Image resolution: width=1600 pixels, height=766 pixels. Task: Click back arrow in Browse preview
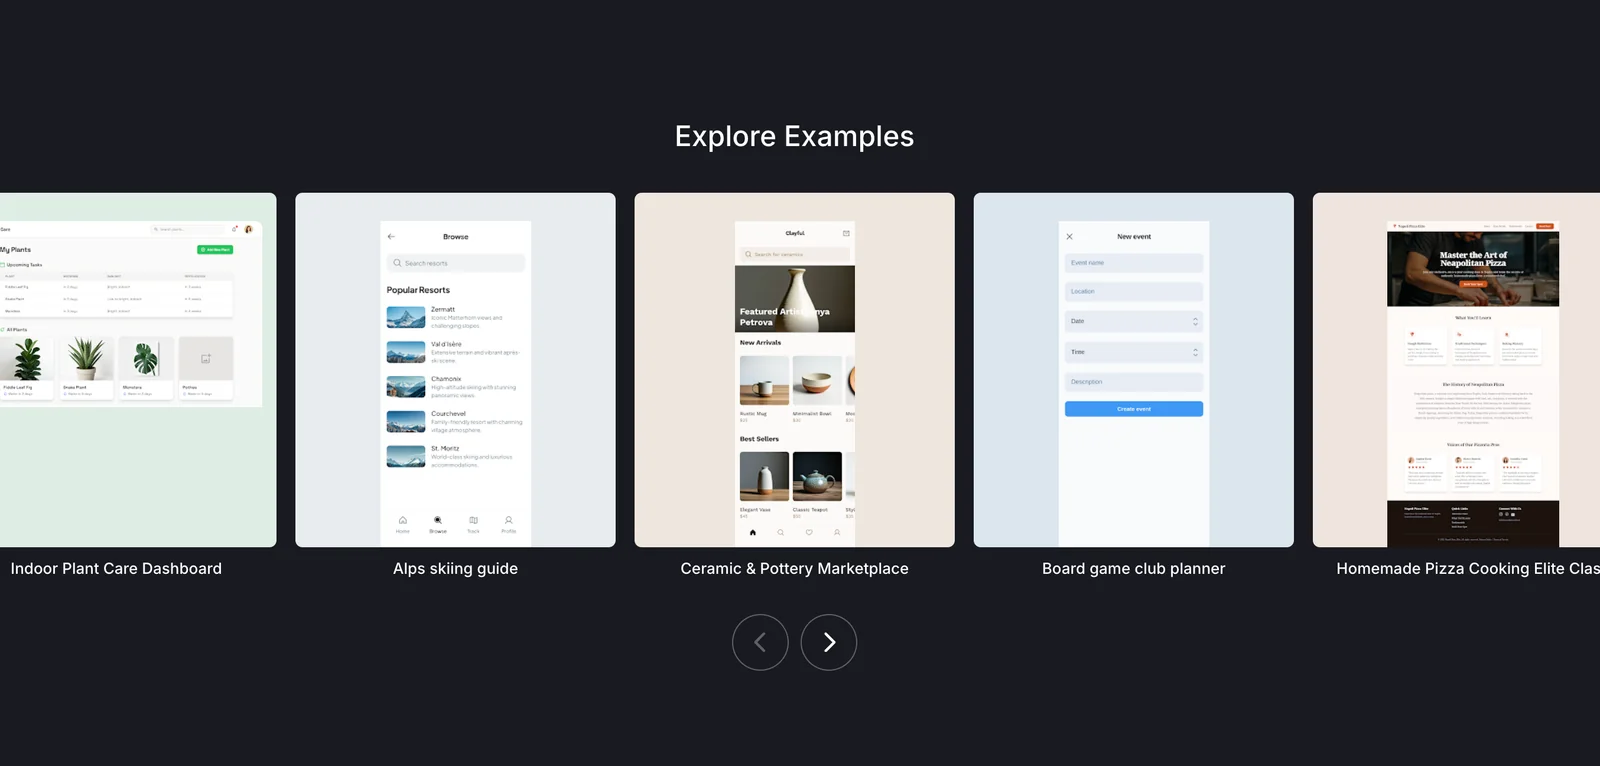[x=391, y=237]
